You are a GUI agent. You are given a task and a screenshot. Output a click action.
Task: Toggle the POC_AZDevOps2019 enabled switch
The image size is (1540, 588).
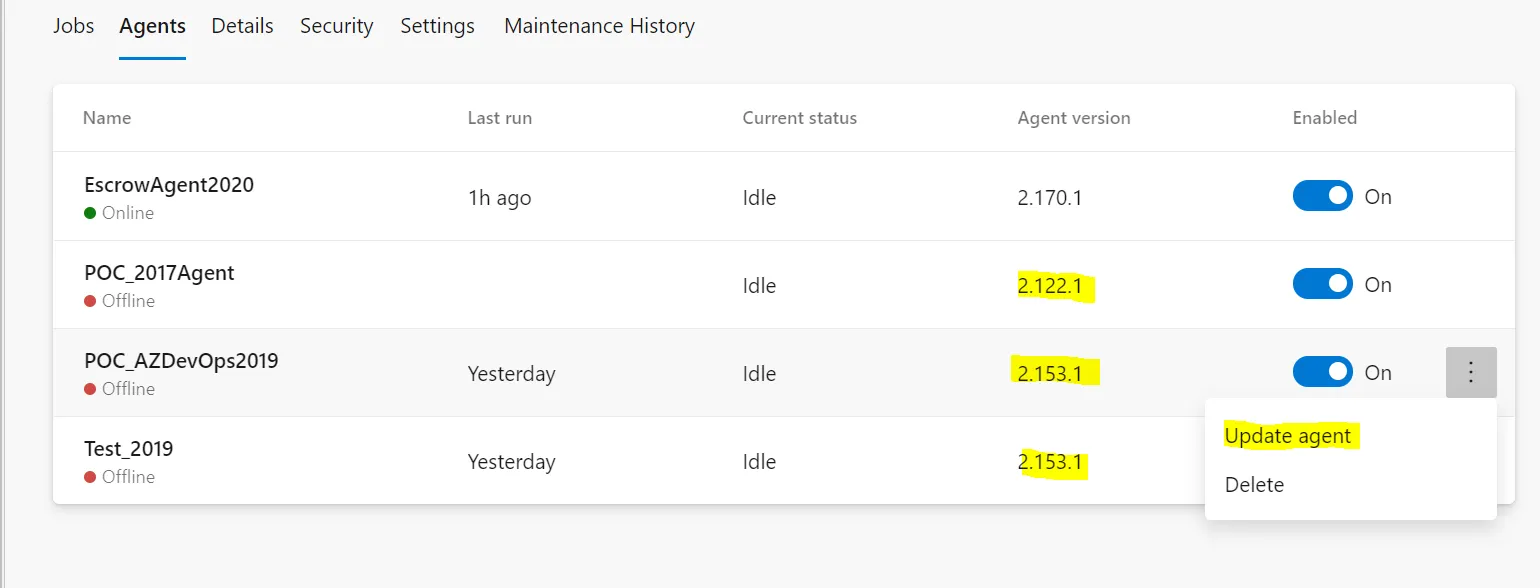[1322, 372]
